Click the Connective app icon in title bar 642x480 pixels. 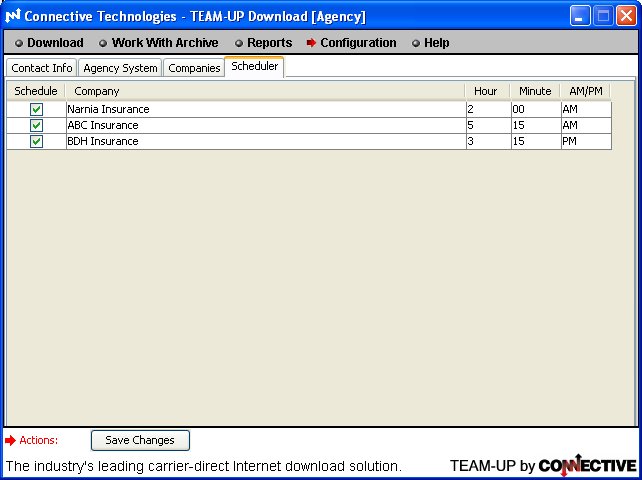tap(13, 16)
